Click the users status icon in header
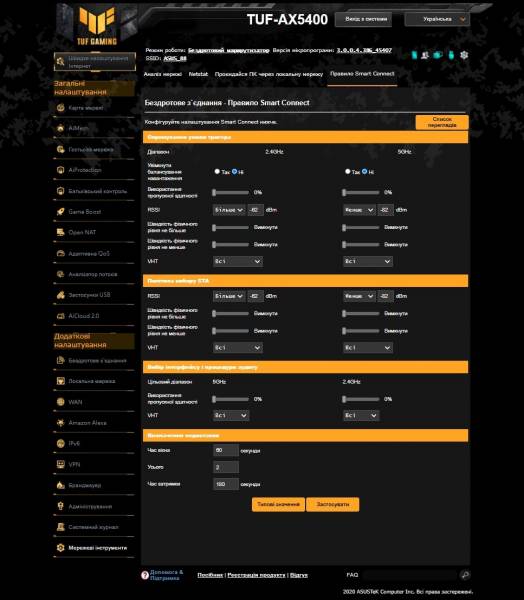 [x=425, y=55]
